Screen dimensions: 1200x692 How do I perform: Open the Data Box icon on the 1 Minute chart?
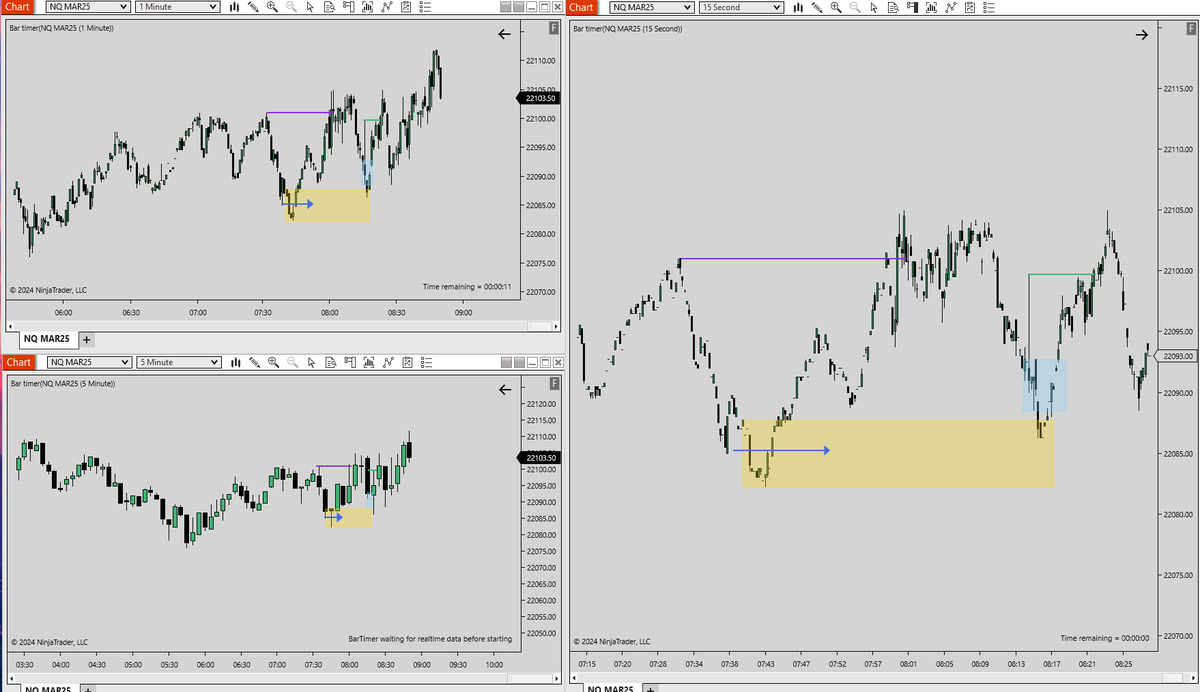pyautogui.click(x=329, y=7)
